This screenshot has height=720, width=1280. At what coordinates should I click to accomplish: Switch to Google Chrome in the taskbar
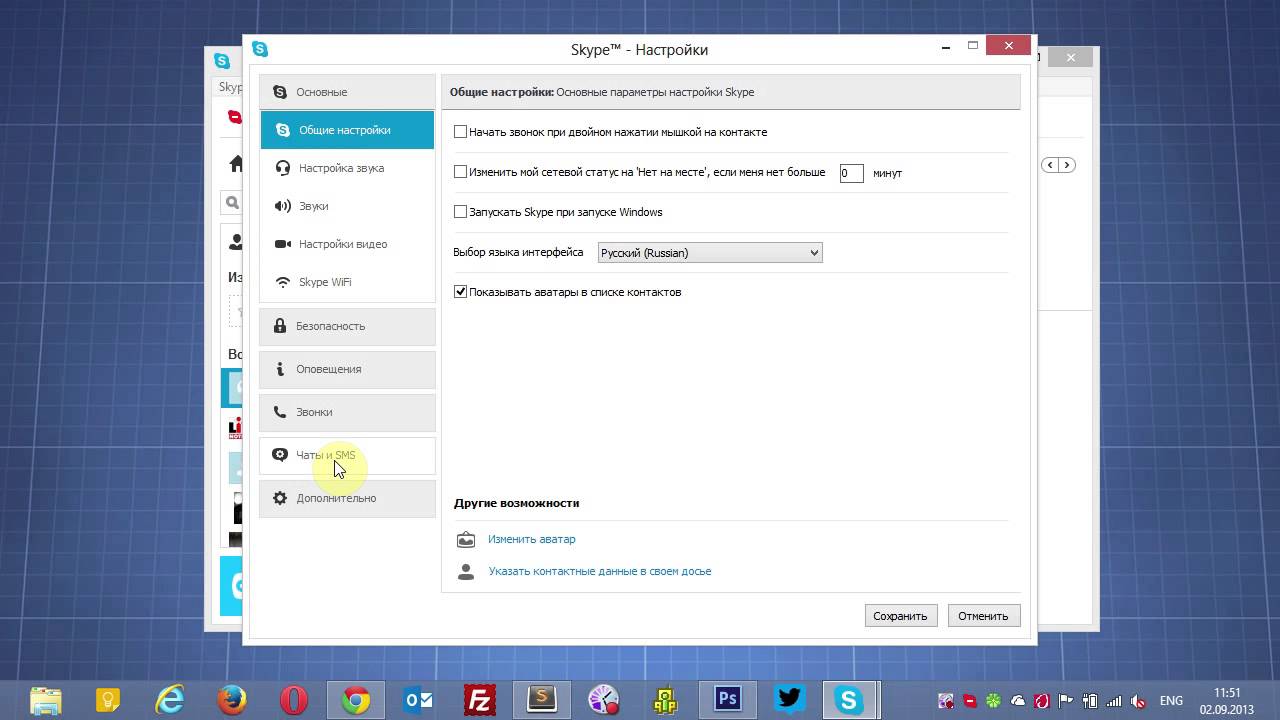[x=356, y=700]
